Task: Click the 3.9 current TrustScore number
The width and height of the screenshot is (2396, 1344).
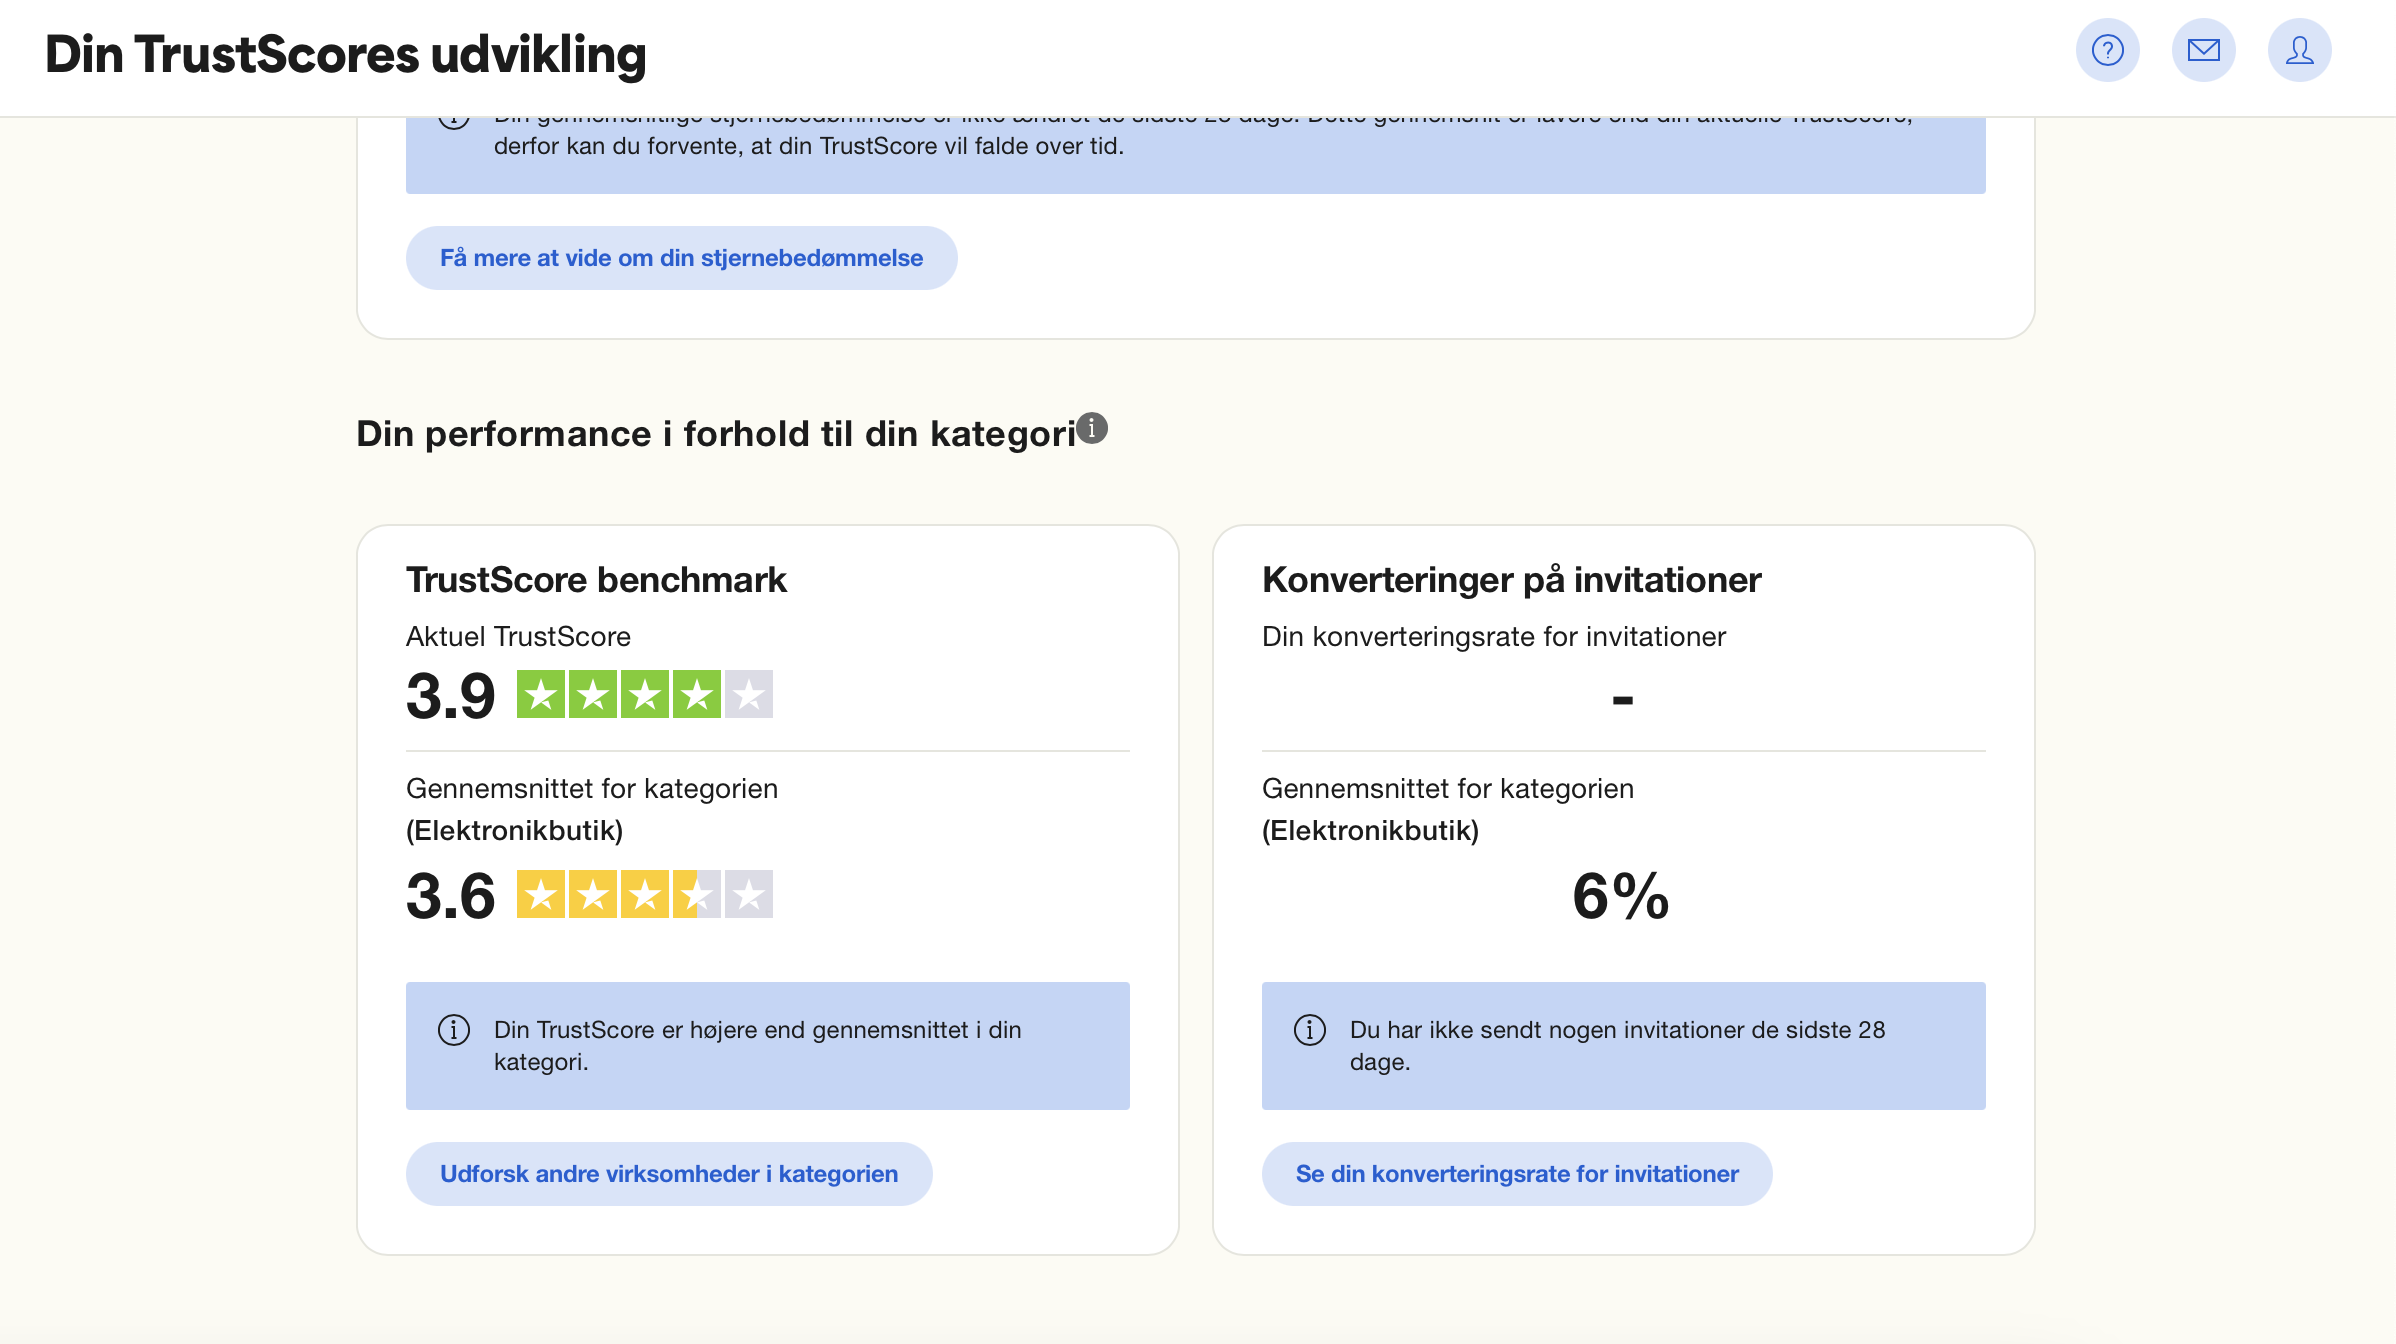Action: [451, 696]
